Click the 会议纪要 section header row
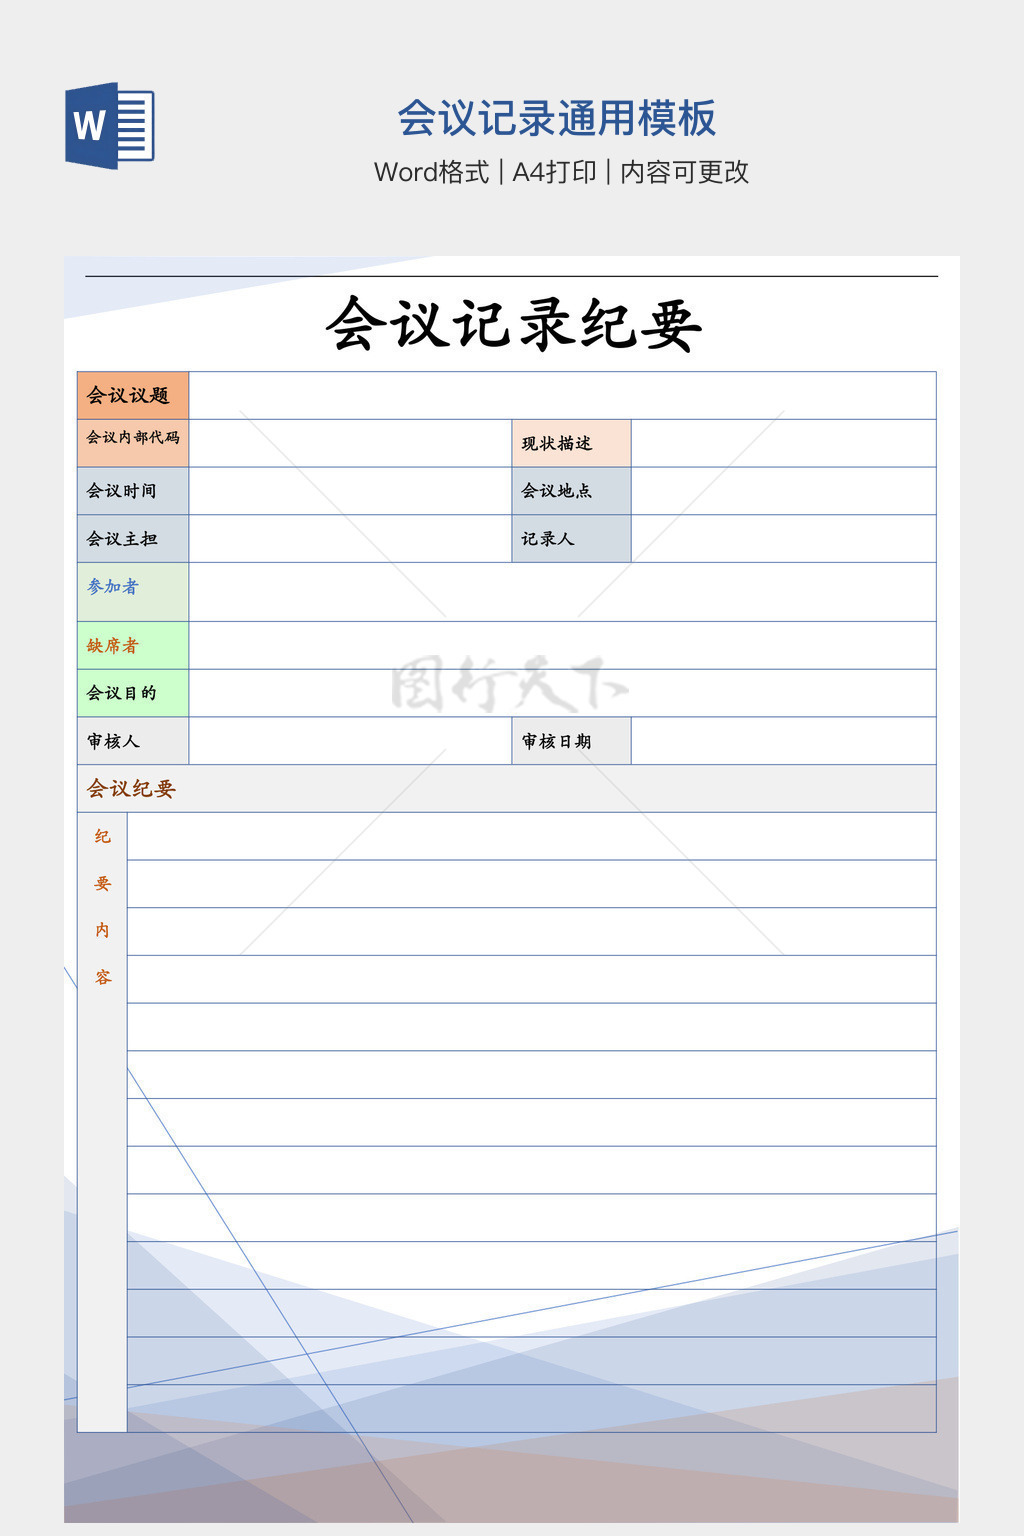 click(506, 789)
